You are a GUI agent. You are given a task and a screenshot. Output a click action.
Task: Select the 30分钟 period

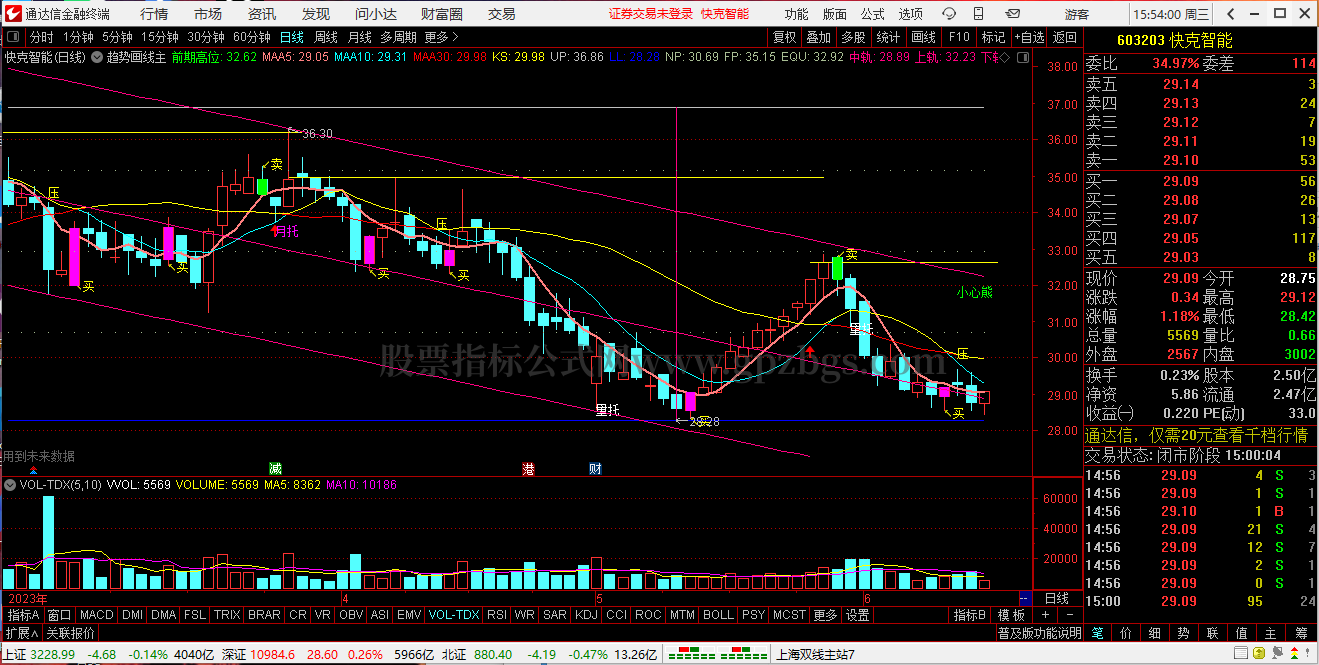tap(206, 37)
